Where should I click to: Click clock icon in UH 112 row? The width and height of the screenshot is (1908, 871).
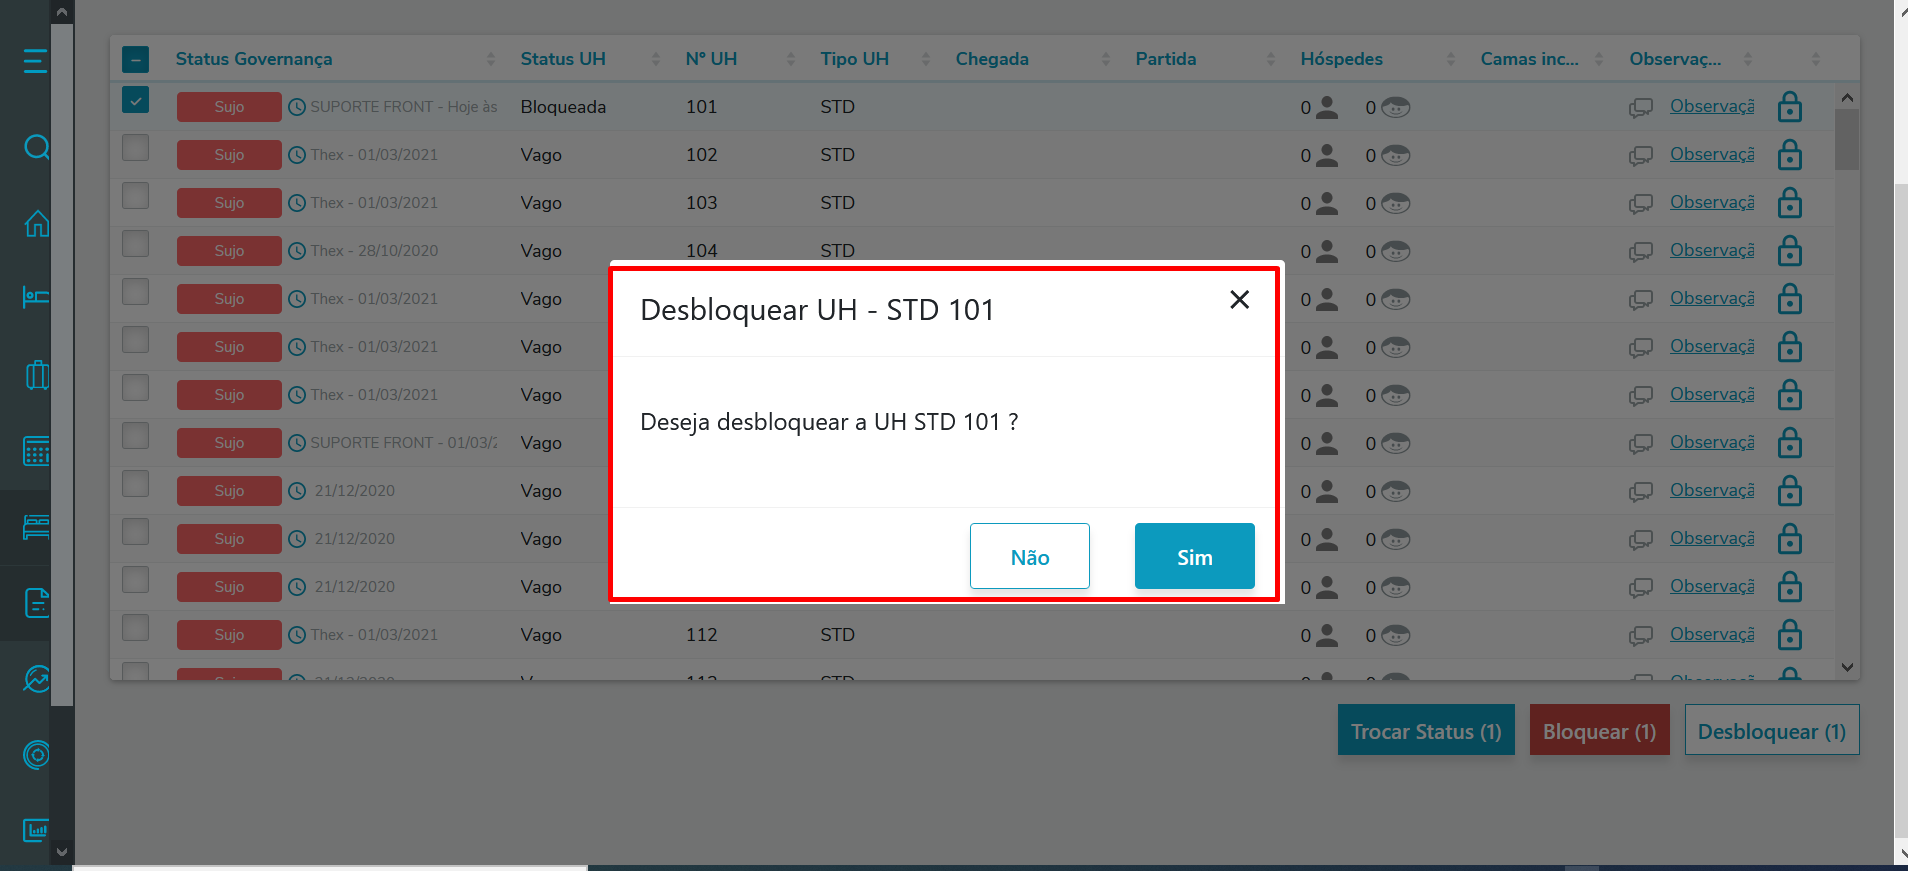click(297, 635)
